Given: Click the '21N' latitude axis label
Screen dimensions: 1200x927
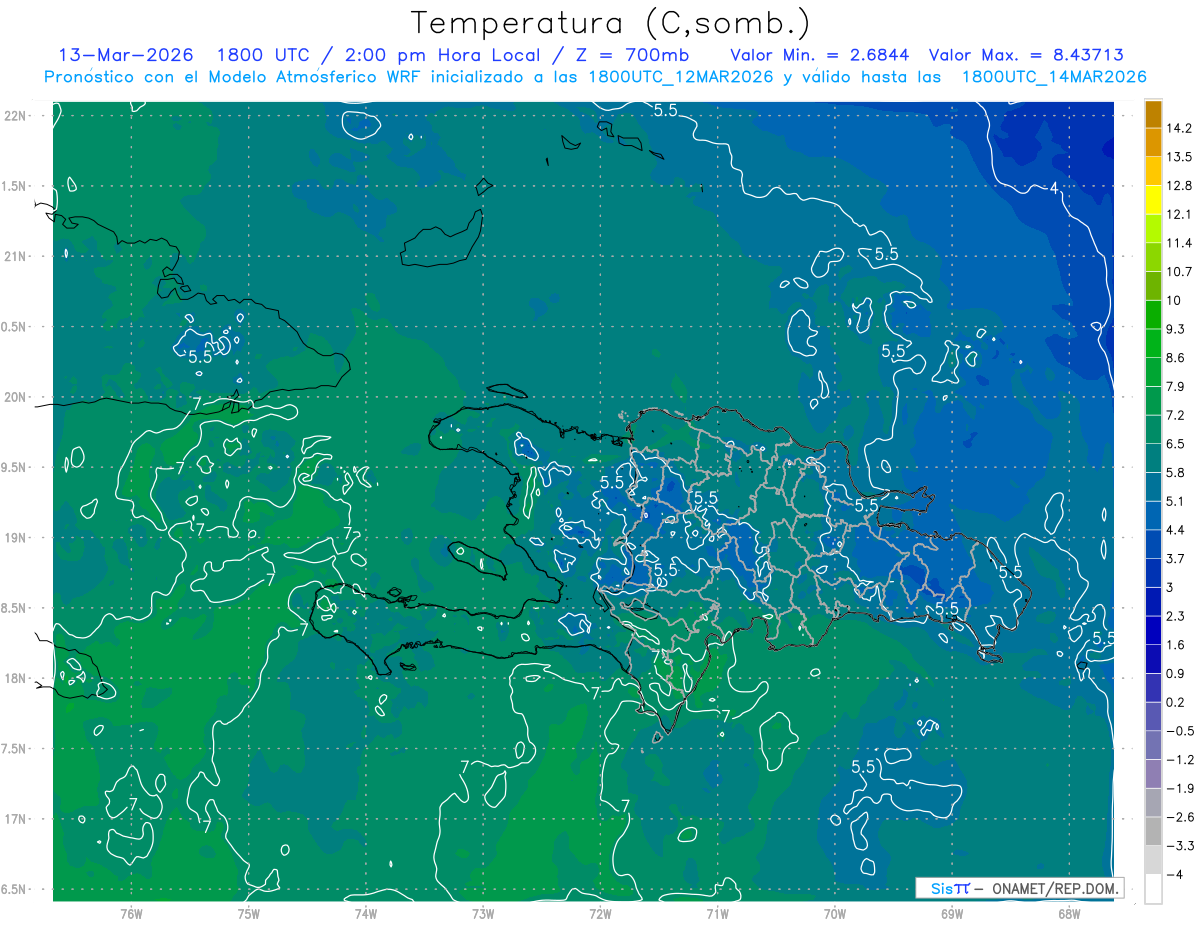Looking at the screenshot, I should coord(16,256).
